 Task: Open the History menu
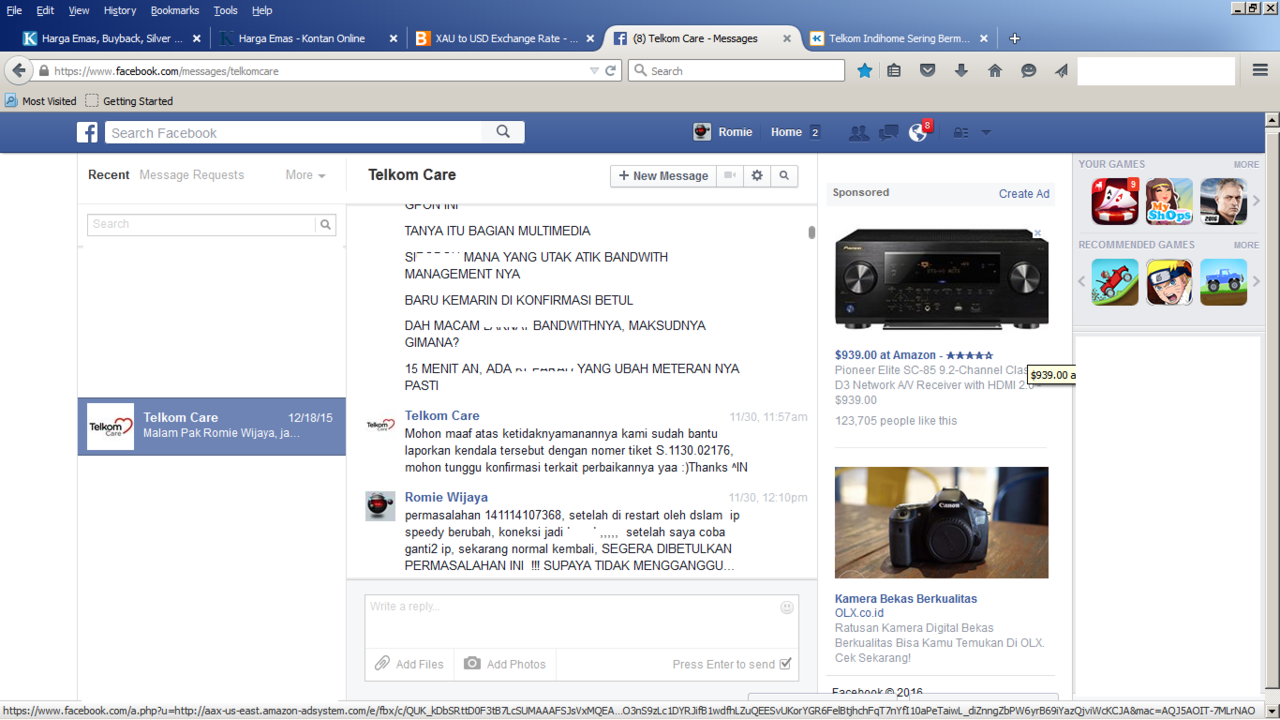pos(119,10)
